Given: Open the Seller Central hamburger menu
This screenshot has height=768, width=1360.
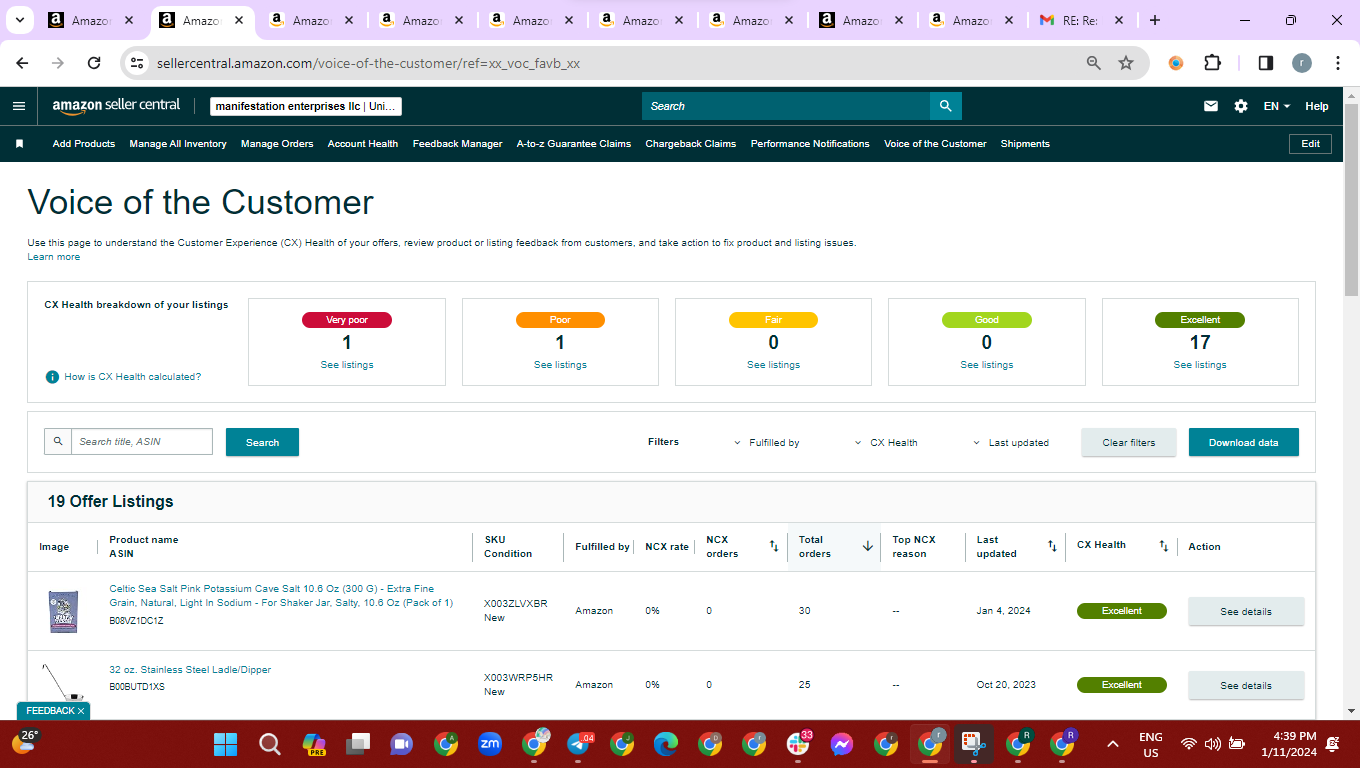Looking at the screenshot, I should pos(19,106).
